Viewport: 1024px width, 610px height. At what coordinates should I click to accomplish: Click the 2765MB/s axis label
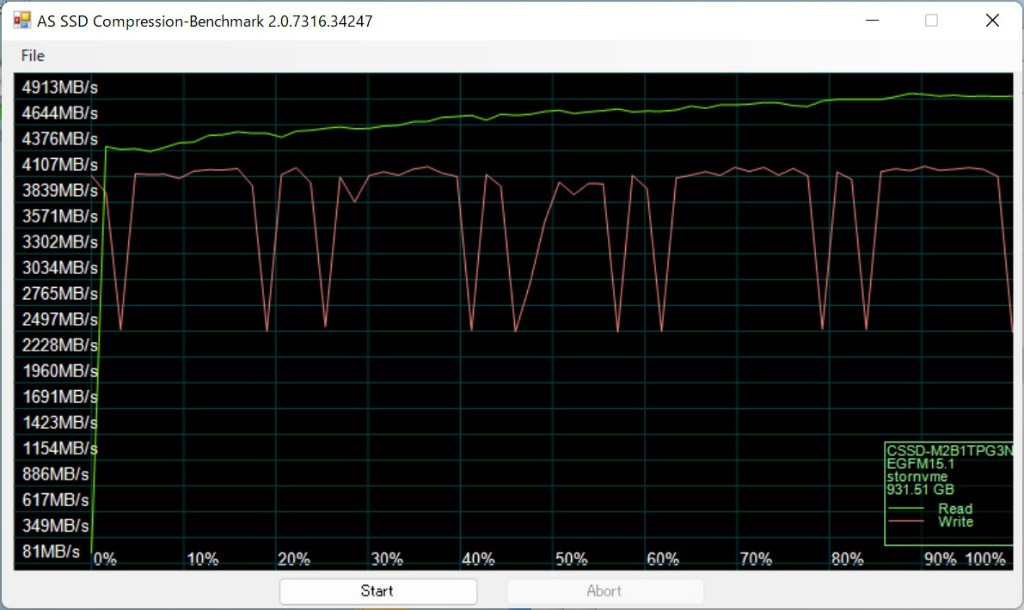tap(59, 293)
